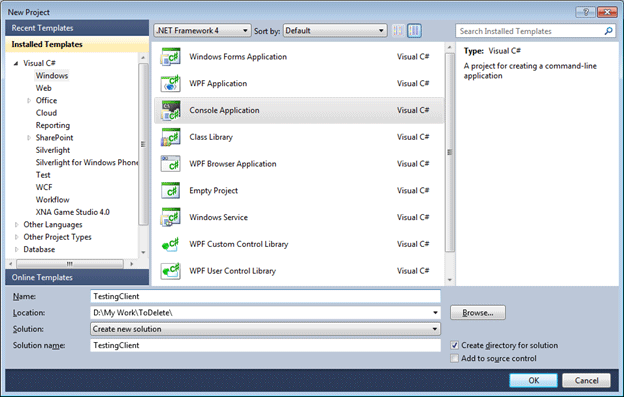
Task: Click the "Windows Service" template name
Action: (x=218, y=217)
